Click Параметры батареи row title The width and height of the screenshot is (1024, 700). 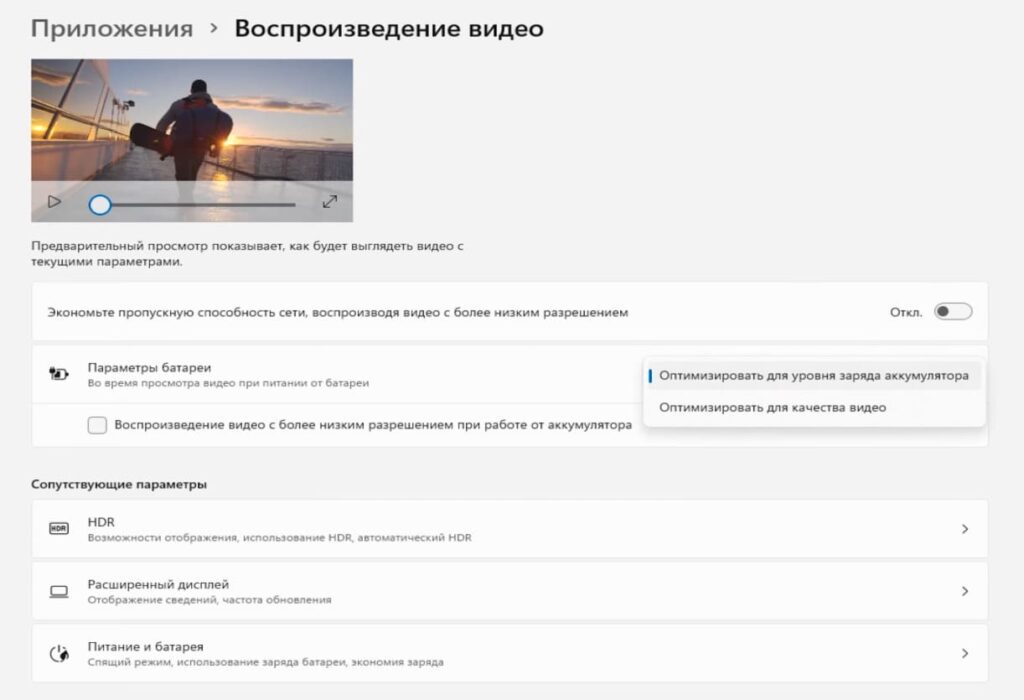[x=150, y=368]
